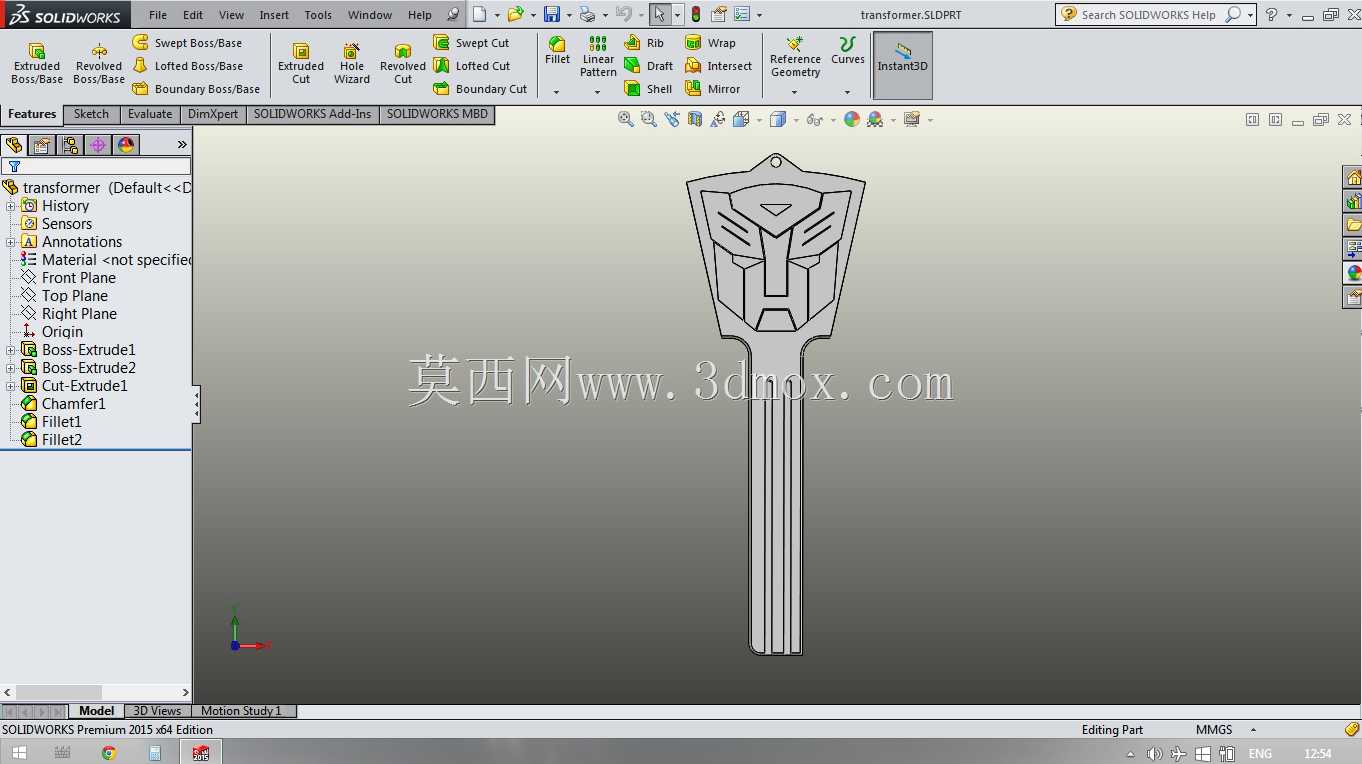1362x764 pixels.
Task: Open Linear Pattern dropdown arrow
Action: [597, 92]
